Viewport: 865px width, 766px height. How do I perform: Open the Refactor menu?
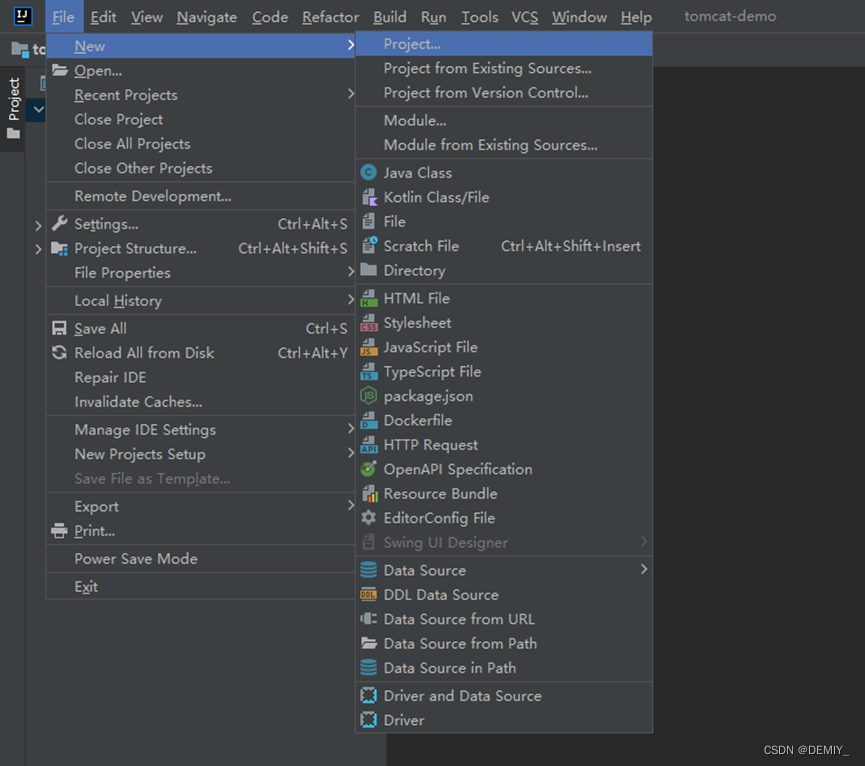point(330,17)
